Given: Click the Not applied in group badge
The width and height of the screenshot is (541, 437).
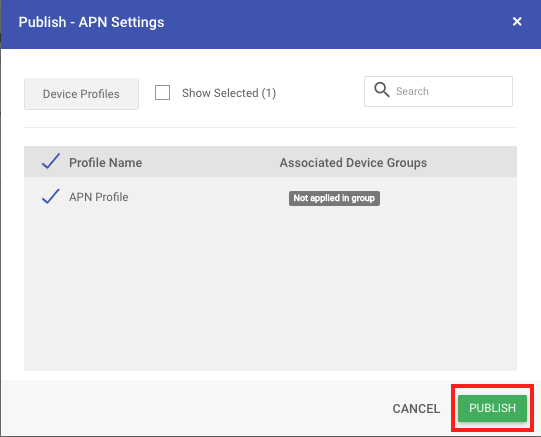Looking at the screenshot, I should tap(334, 198).
